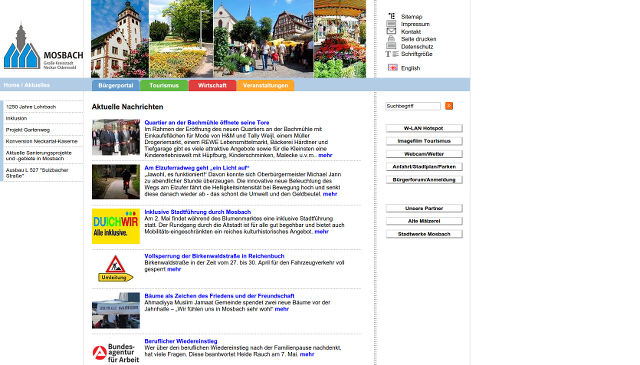Click the Bäume des Friedens photo thumbnail
The width and height of the screenshot is (640, 365).
coord(116,310)
